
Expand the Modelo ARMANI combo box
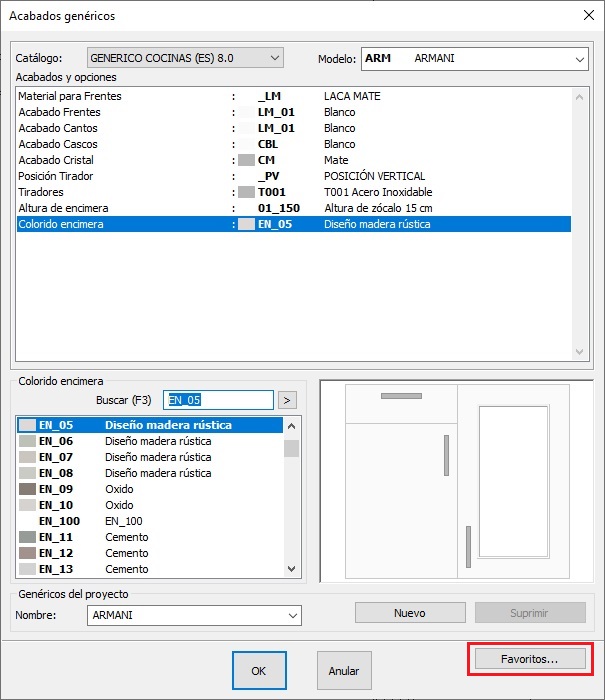[x=474, y=59]
